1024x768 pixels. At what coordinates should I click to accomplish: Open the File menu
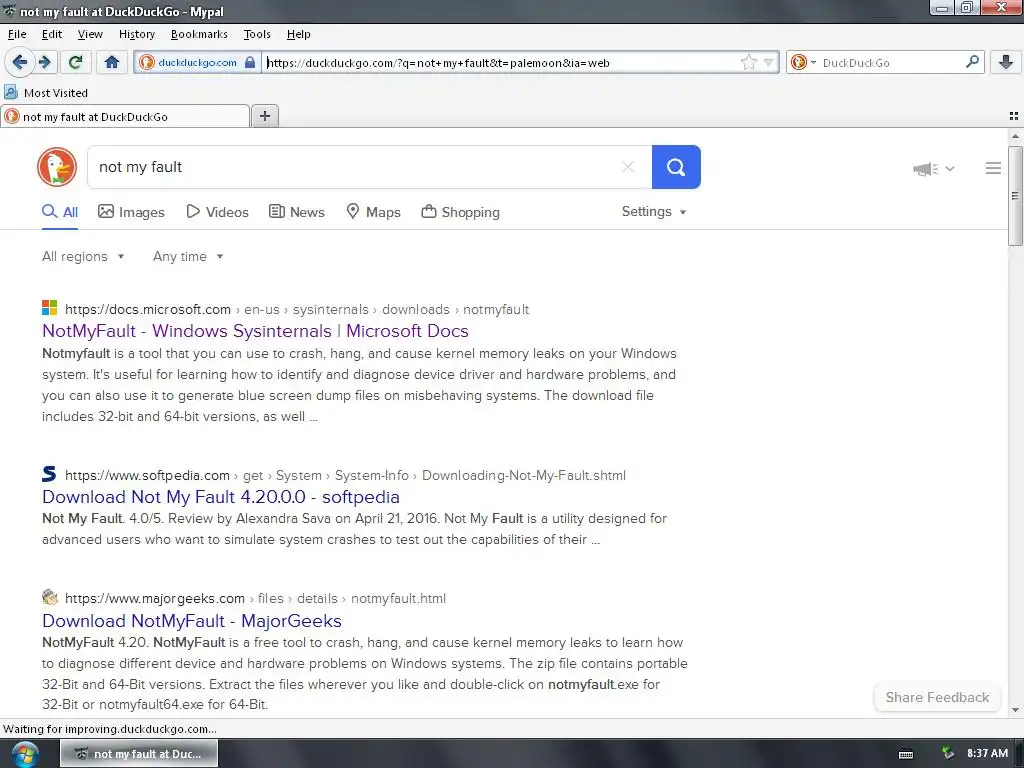[17, 34]
